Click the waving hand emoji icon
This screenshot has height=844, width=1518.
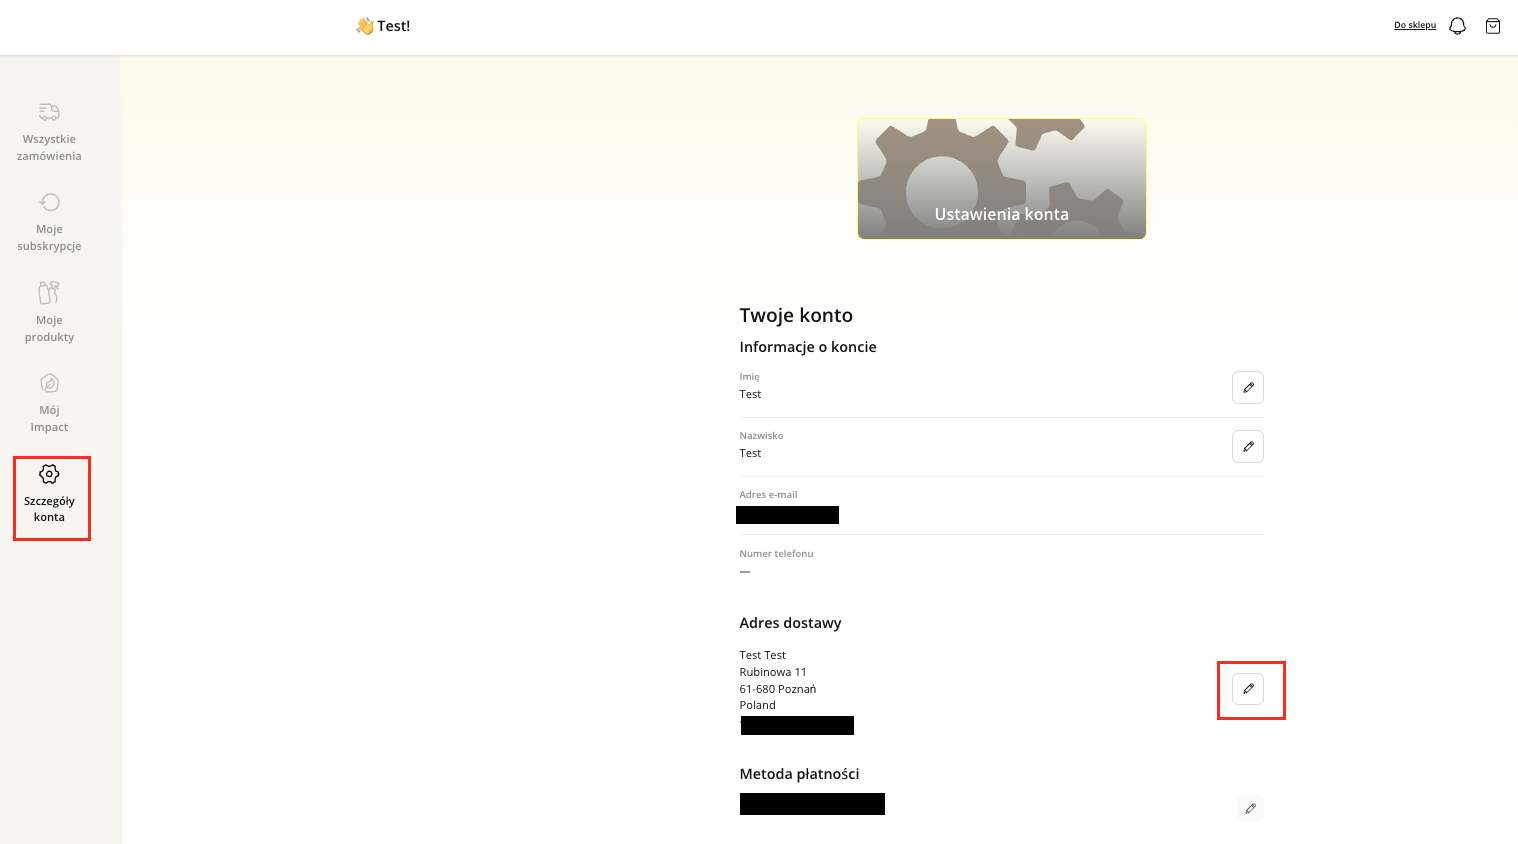365,26
